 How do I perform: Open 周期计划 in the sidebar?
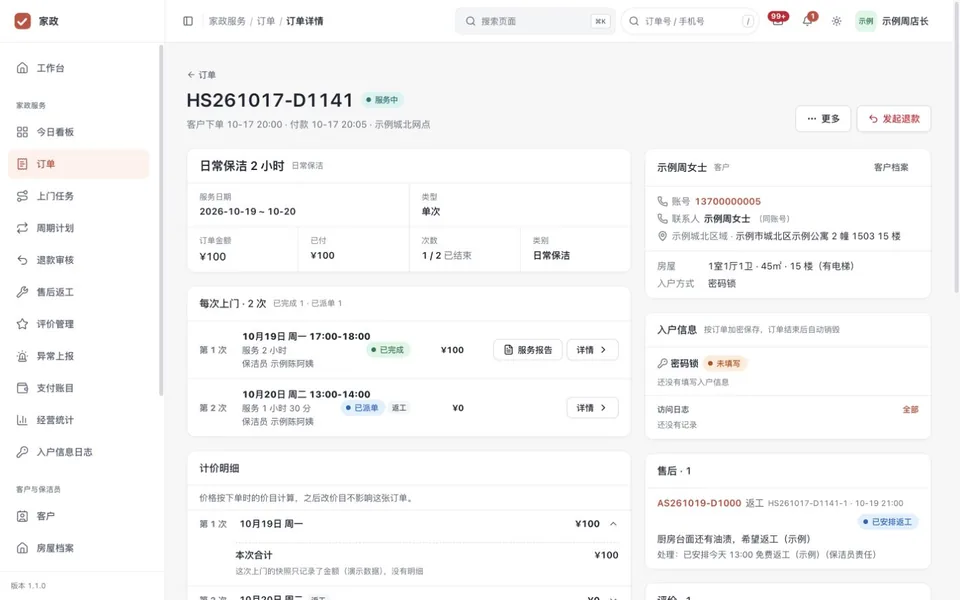(78, 228)
